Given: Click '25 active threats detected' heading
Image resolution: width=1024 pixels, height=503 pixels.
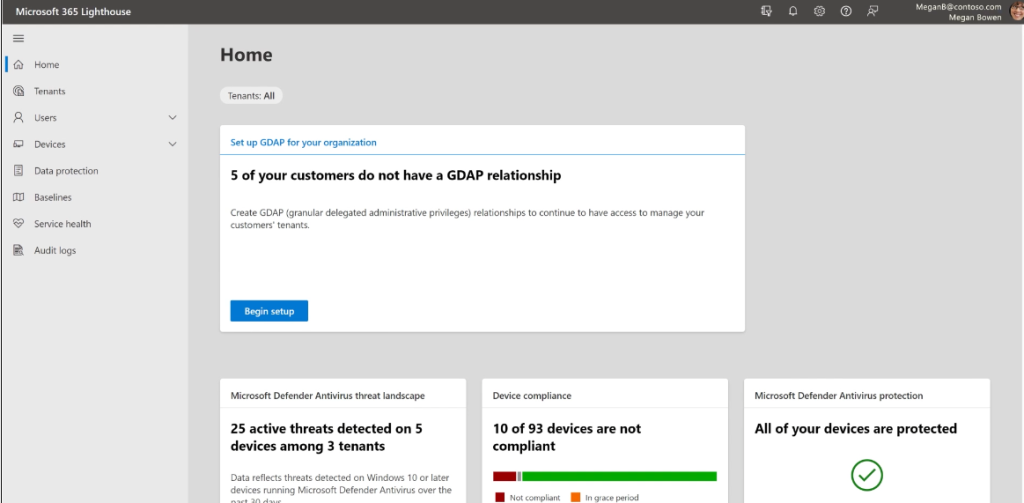Looking at the screenshot, I should (327, 437).
